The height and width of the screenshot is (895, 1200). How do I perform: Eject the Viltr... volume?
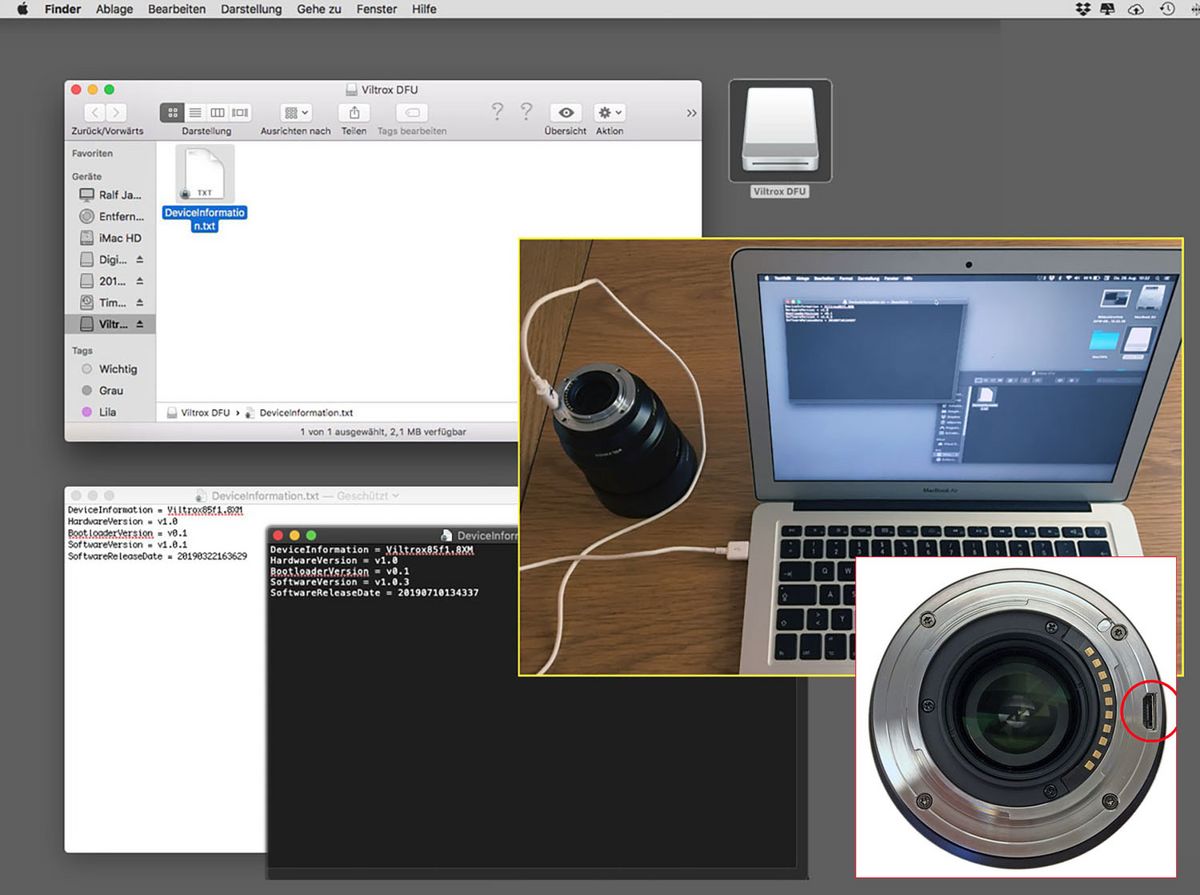140,324
